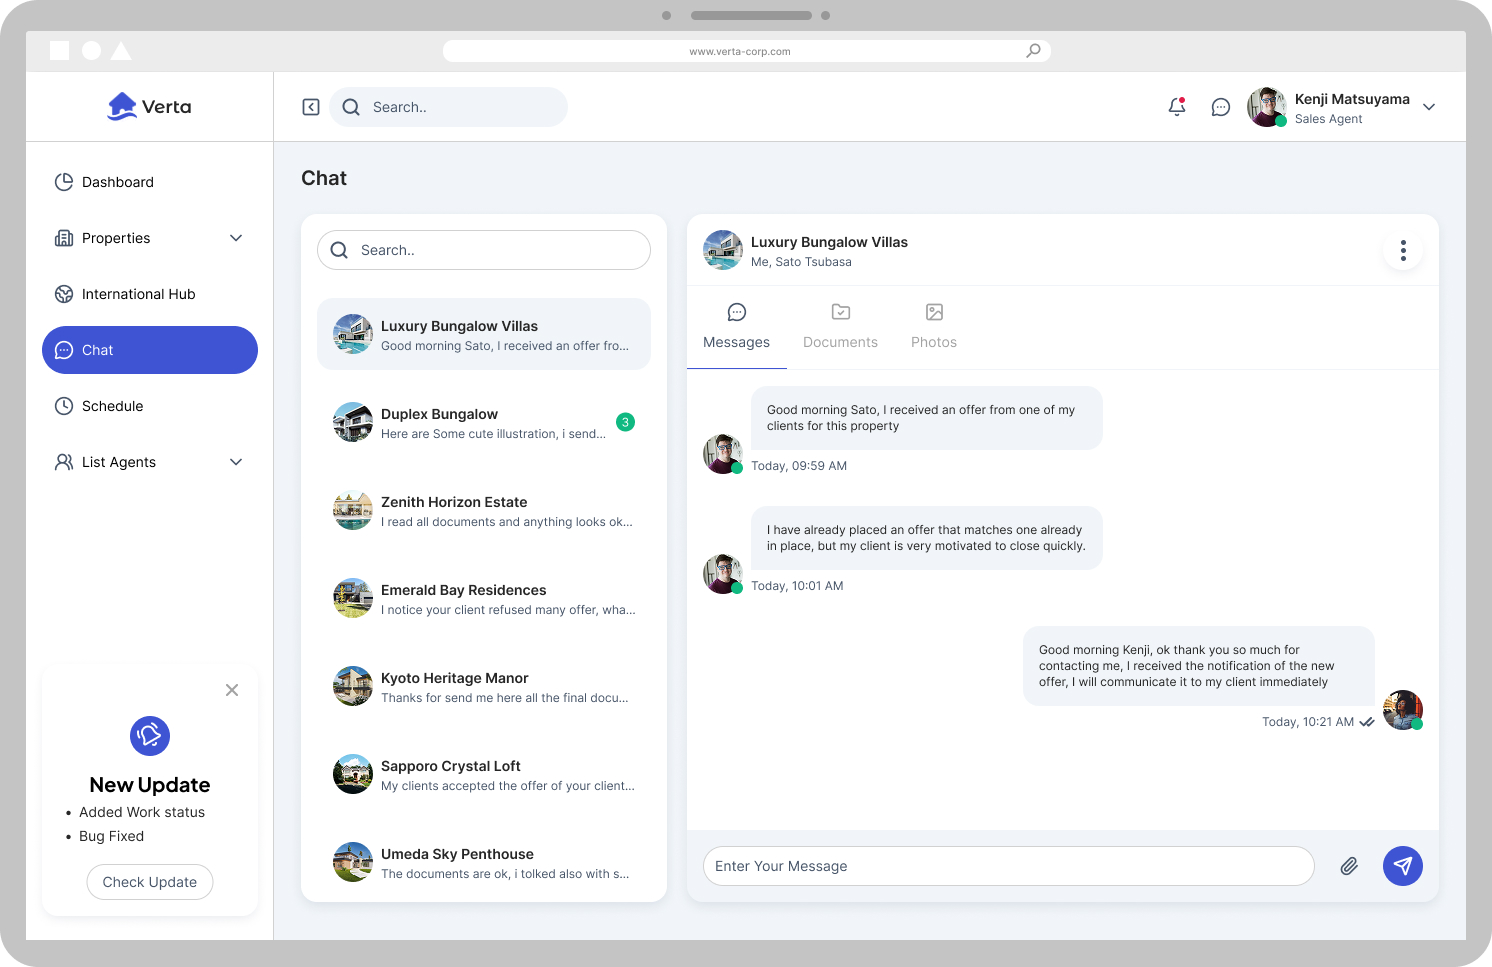Click the 'Added Work status' bullet

pos(142,812)
